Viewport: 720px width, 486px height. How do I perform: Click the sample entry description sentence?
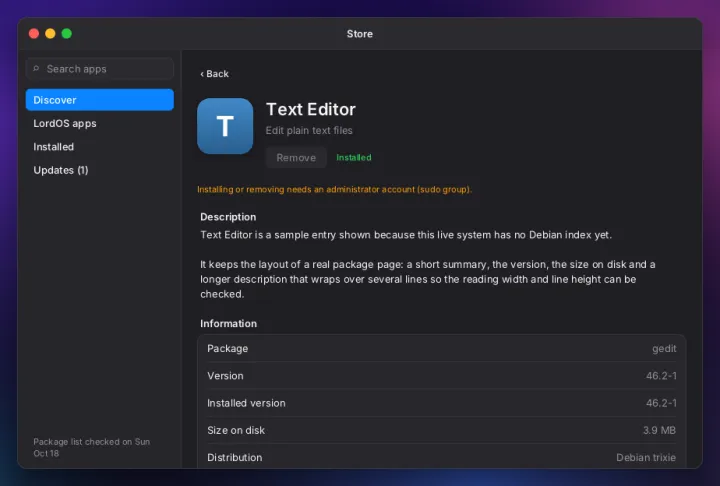point(406,235)
